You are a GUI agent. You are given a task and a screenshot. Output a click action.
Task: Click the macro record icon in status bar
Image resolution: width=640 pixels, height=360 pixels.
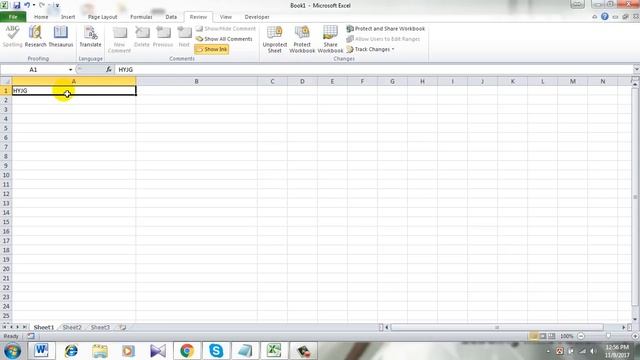pos(31,336)
